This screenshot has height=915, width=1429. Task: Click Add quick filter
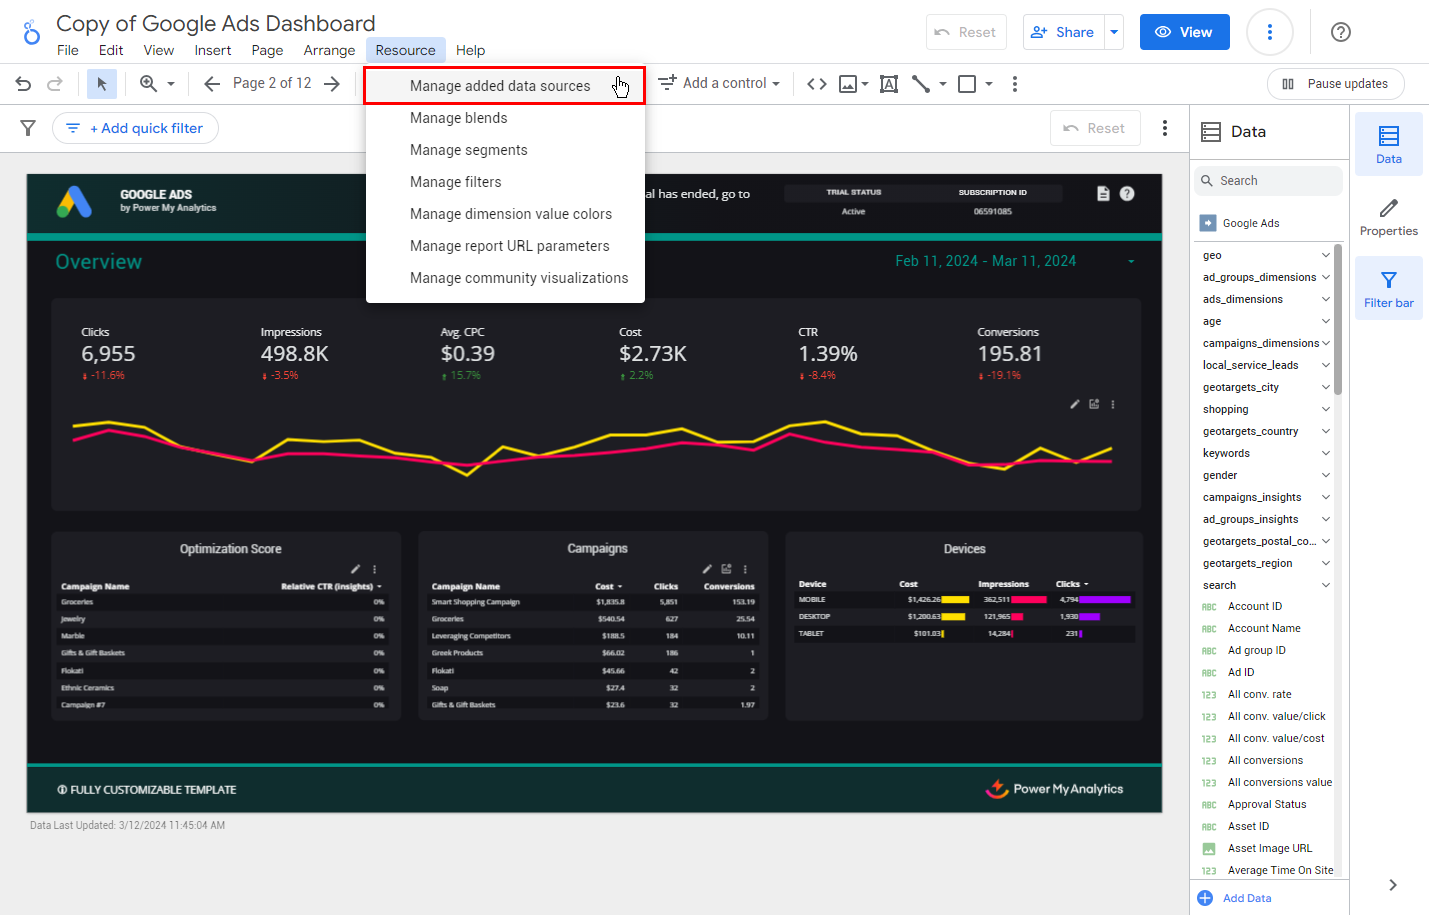coord(136,128)
